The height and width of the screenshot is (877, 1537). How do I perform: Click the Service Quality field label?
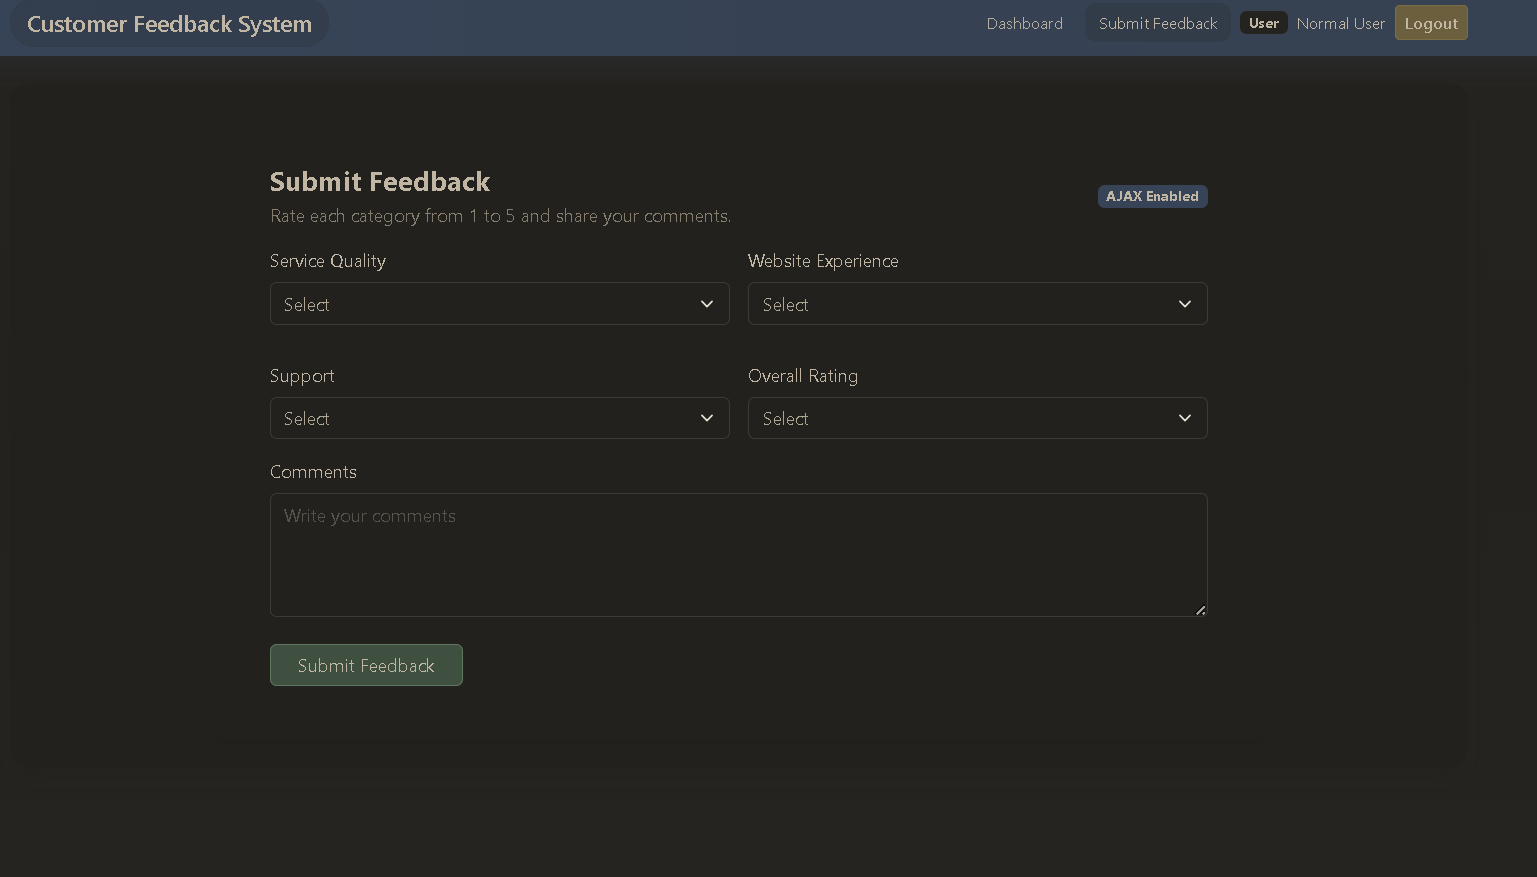point(328,261)
